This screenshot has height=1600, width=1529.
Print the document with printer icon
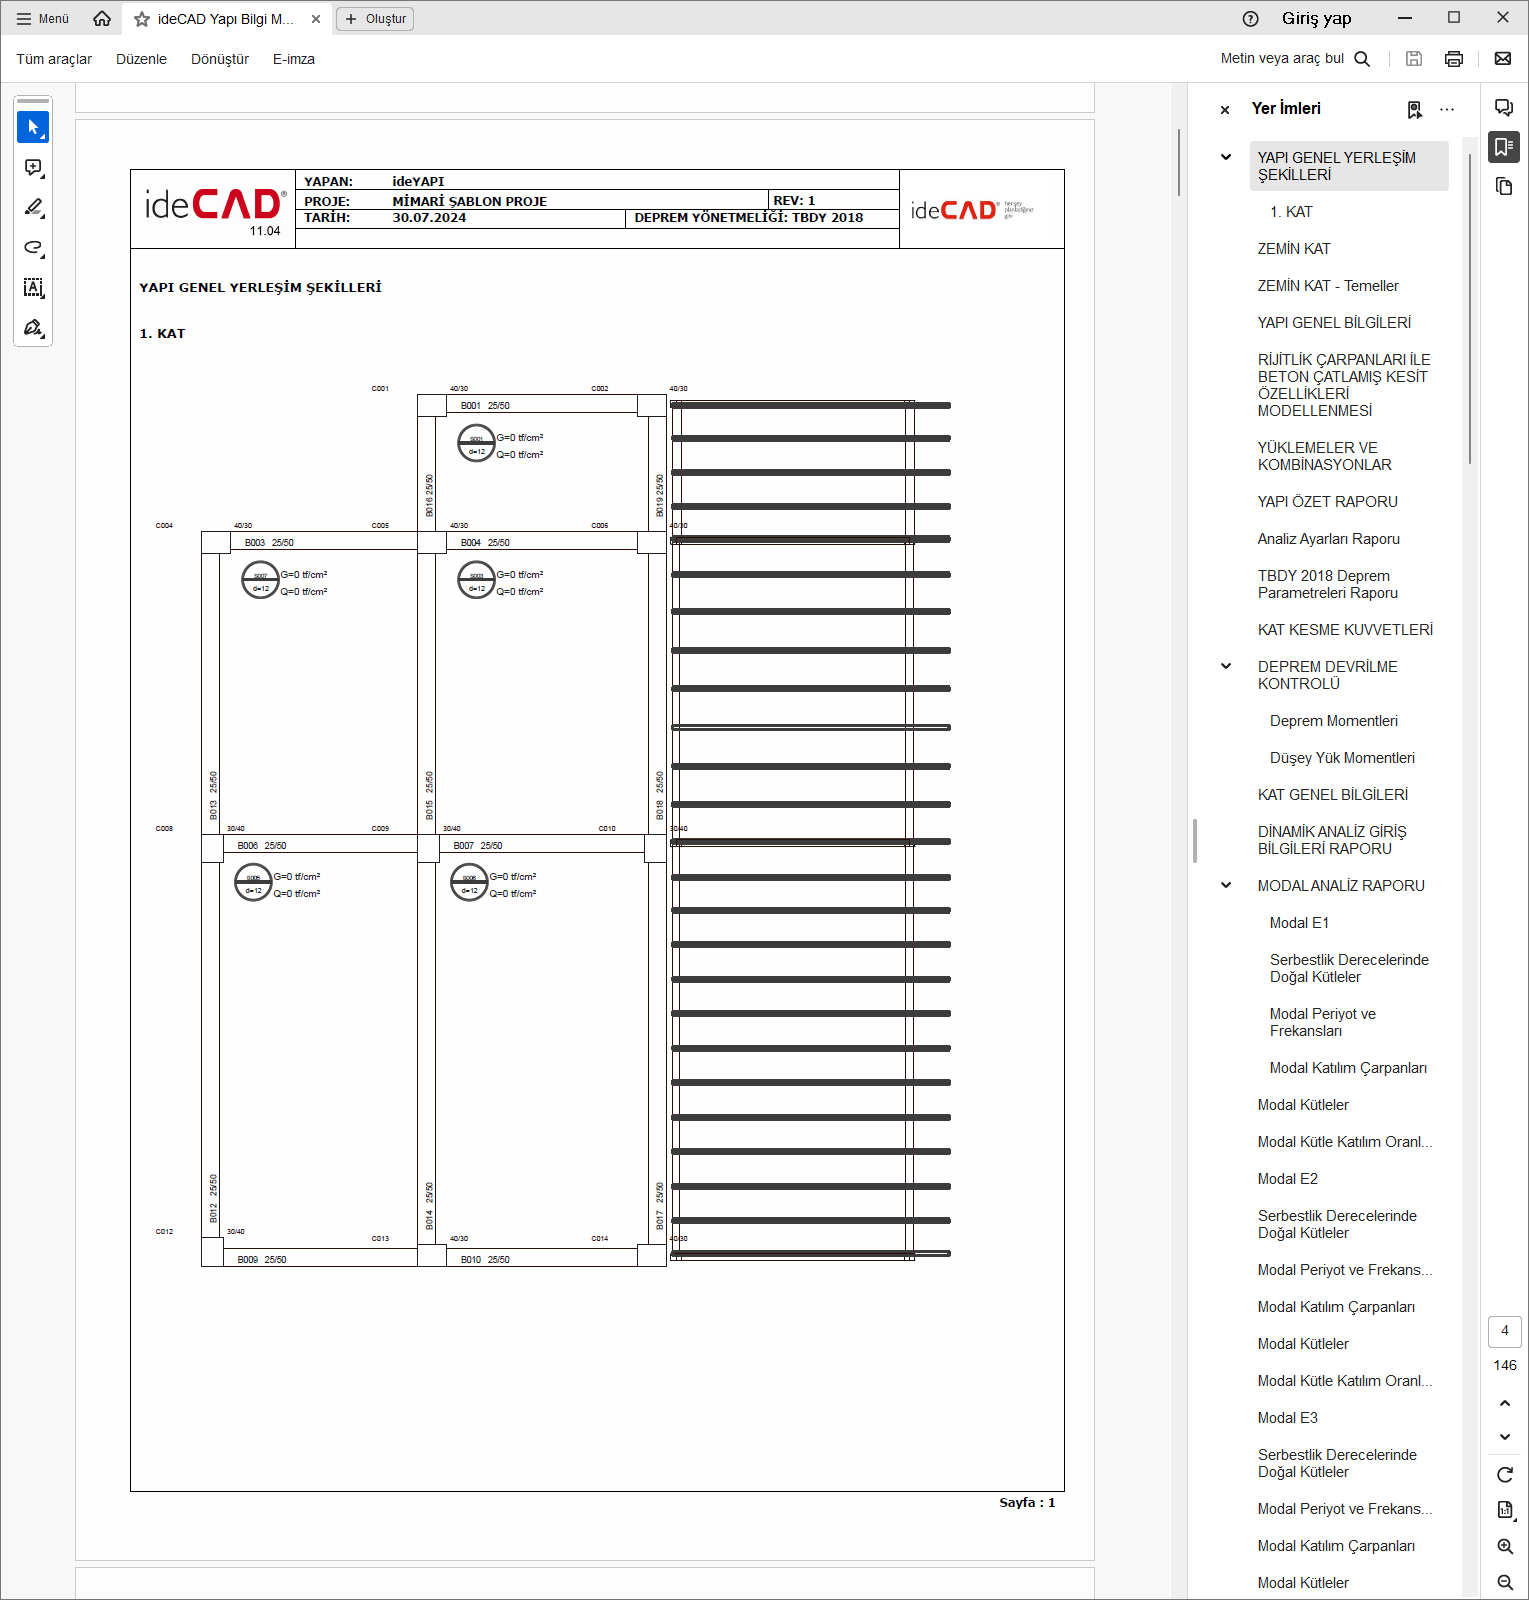[1454, 59]
